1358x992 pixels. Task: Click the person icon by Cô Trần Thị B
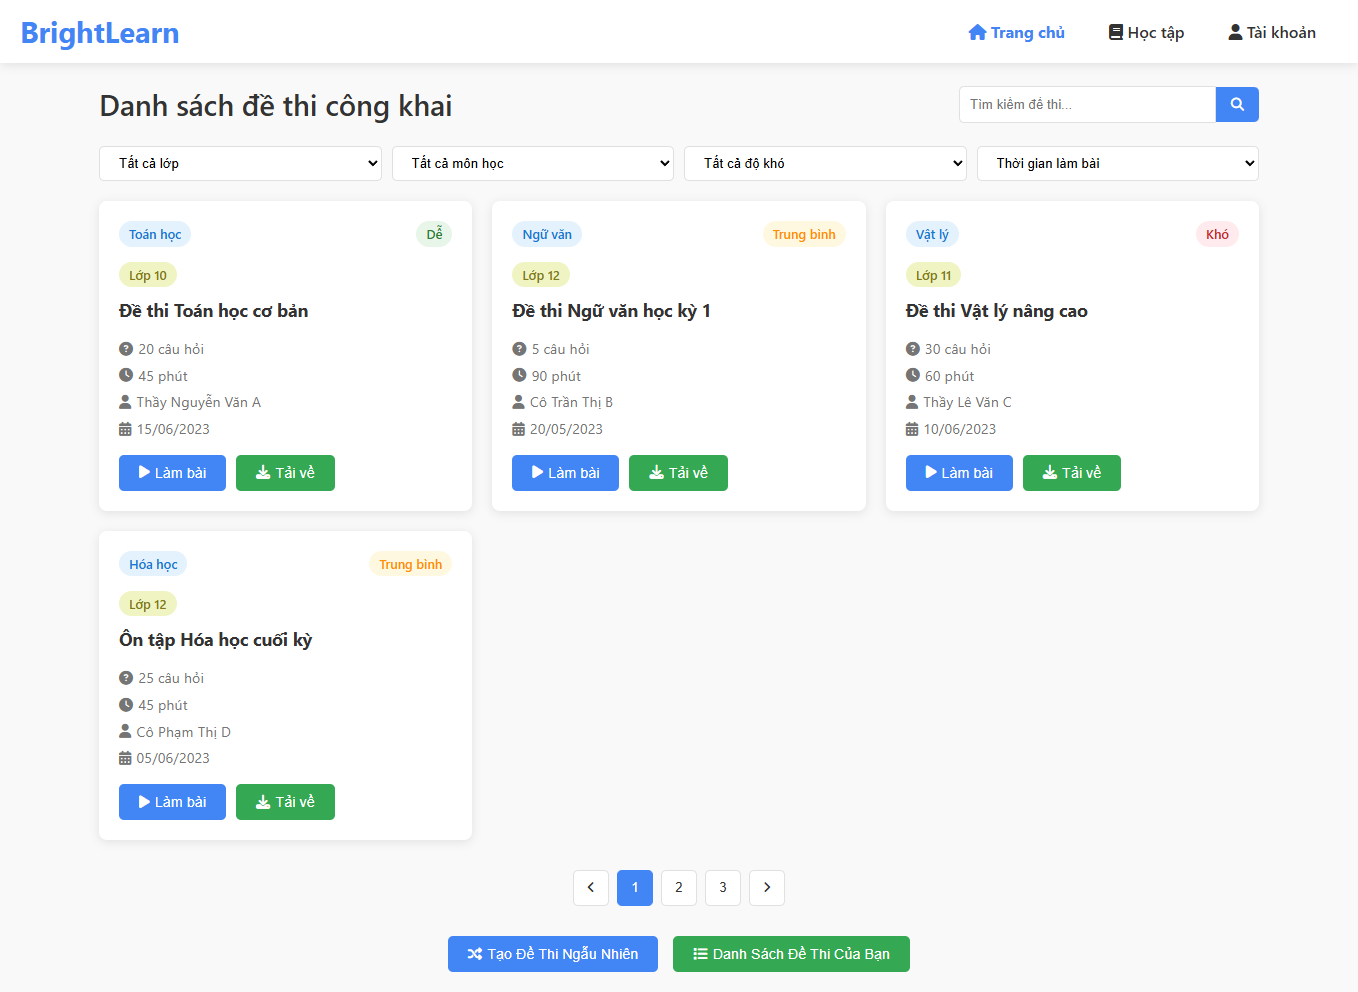518,402
